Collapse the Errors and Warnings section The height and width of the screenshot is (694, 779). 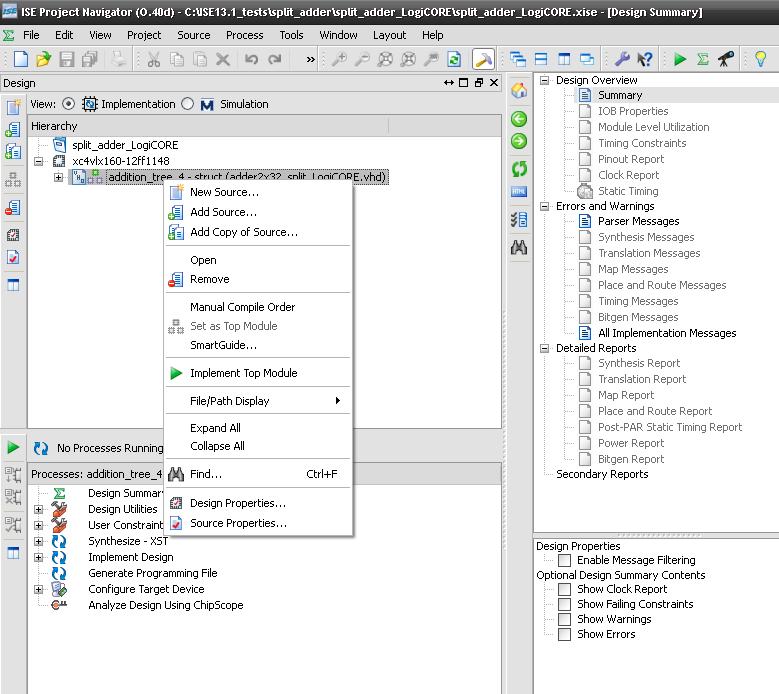click(x=545, y=206)
